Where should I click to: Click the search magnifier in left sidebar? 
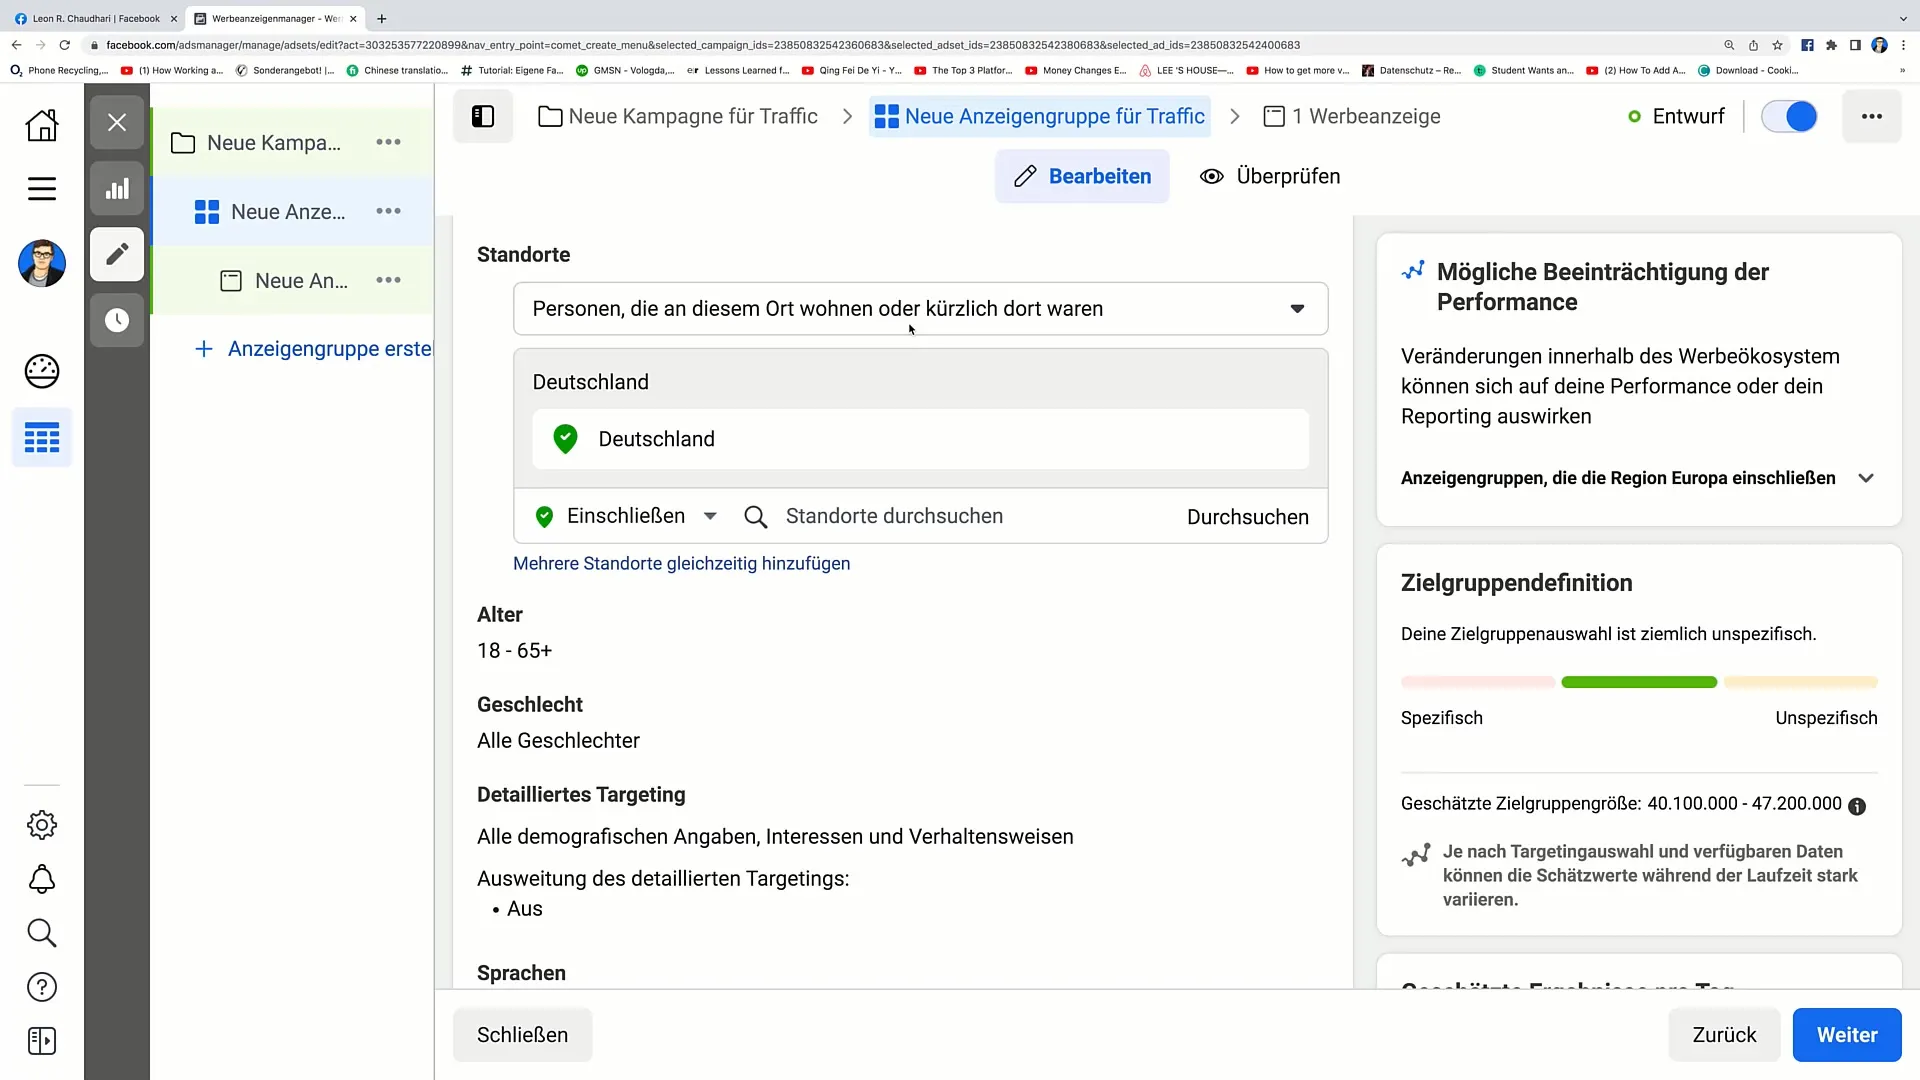[x=42, y=933]
